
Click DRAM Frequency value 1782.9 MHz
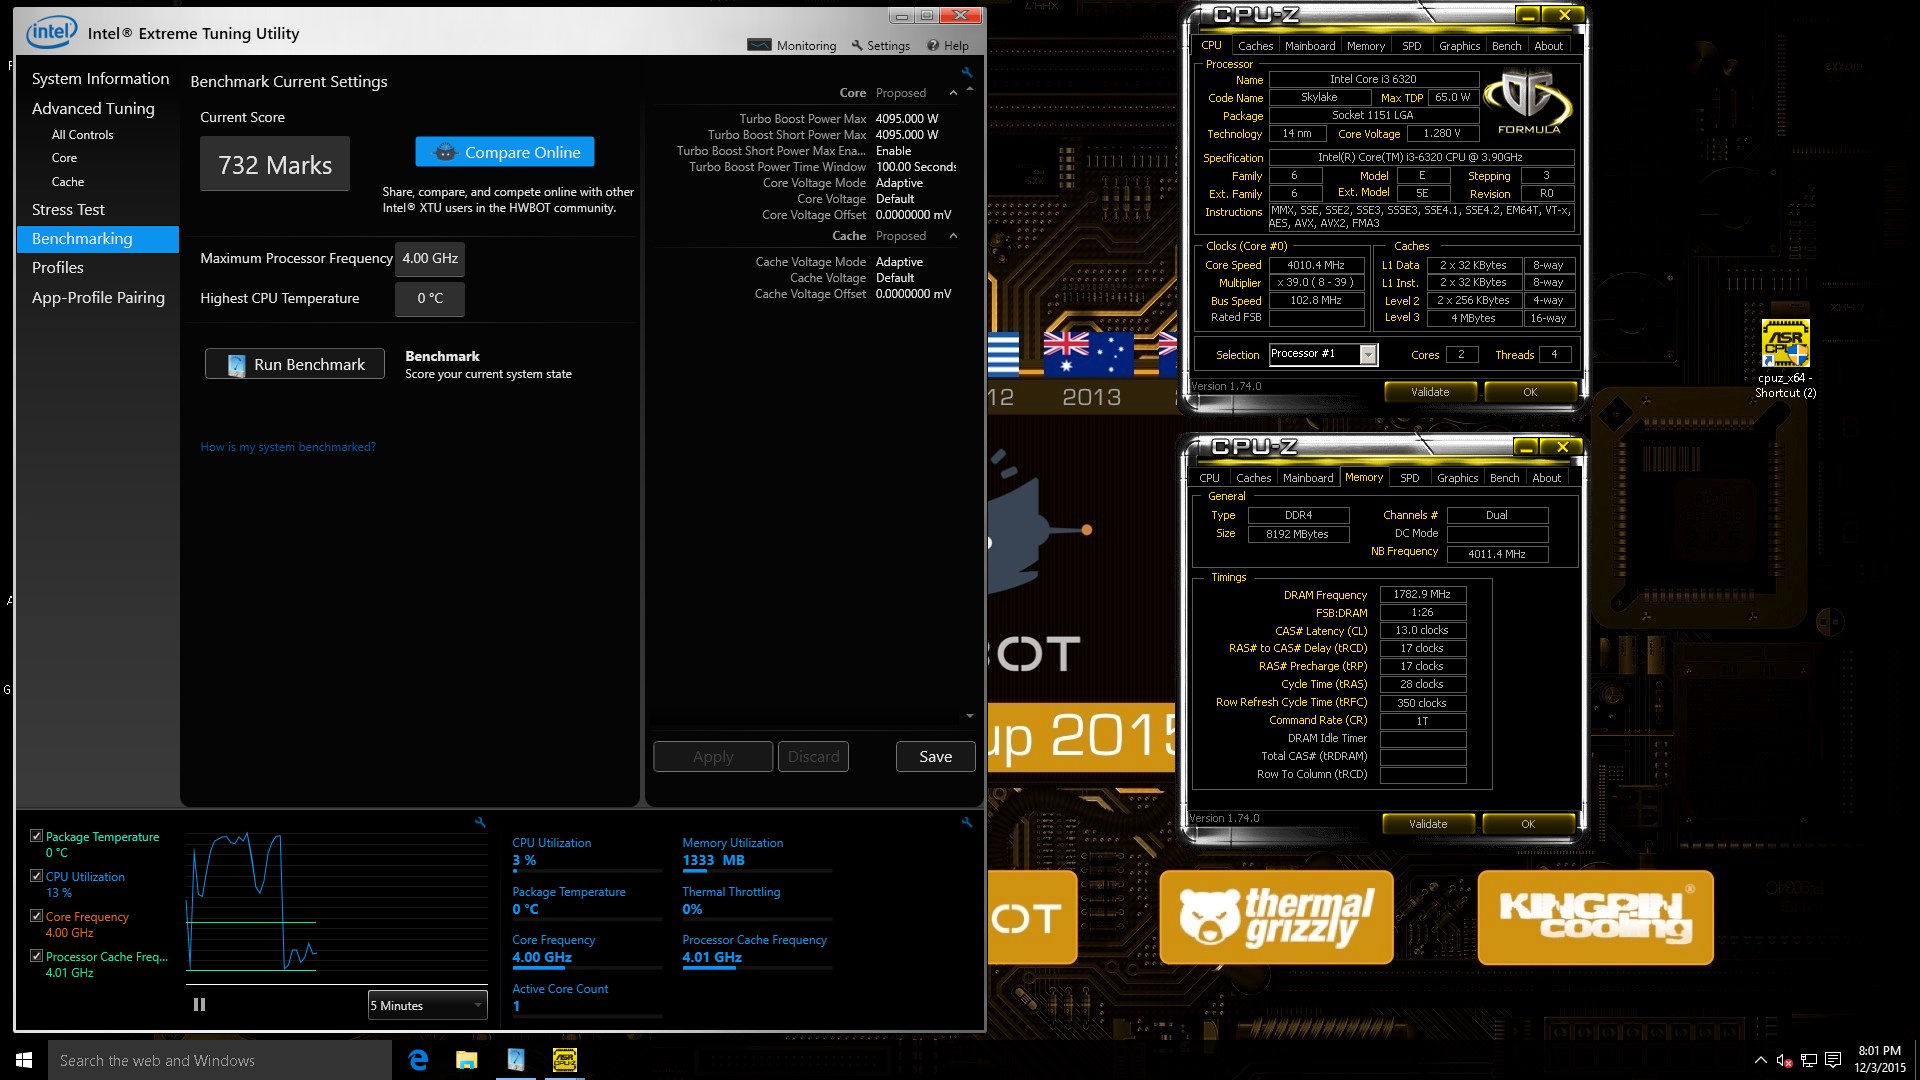[1422, 594]
